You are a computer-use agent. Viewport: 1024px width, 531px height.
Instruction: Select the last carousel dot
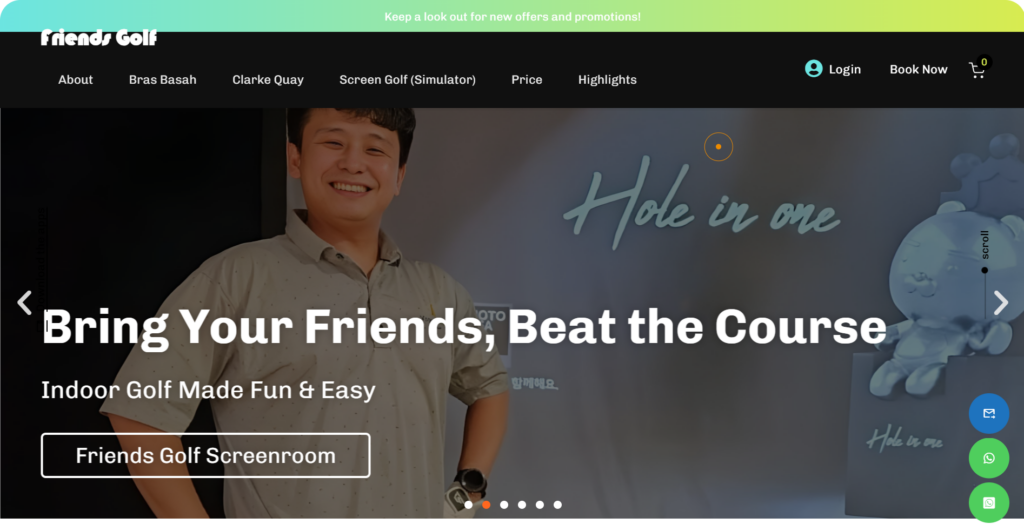point(557,504)
